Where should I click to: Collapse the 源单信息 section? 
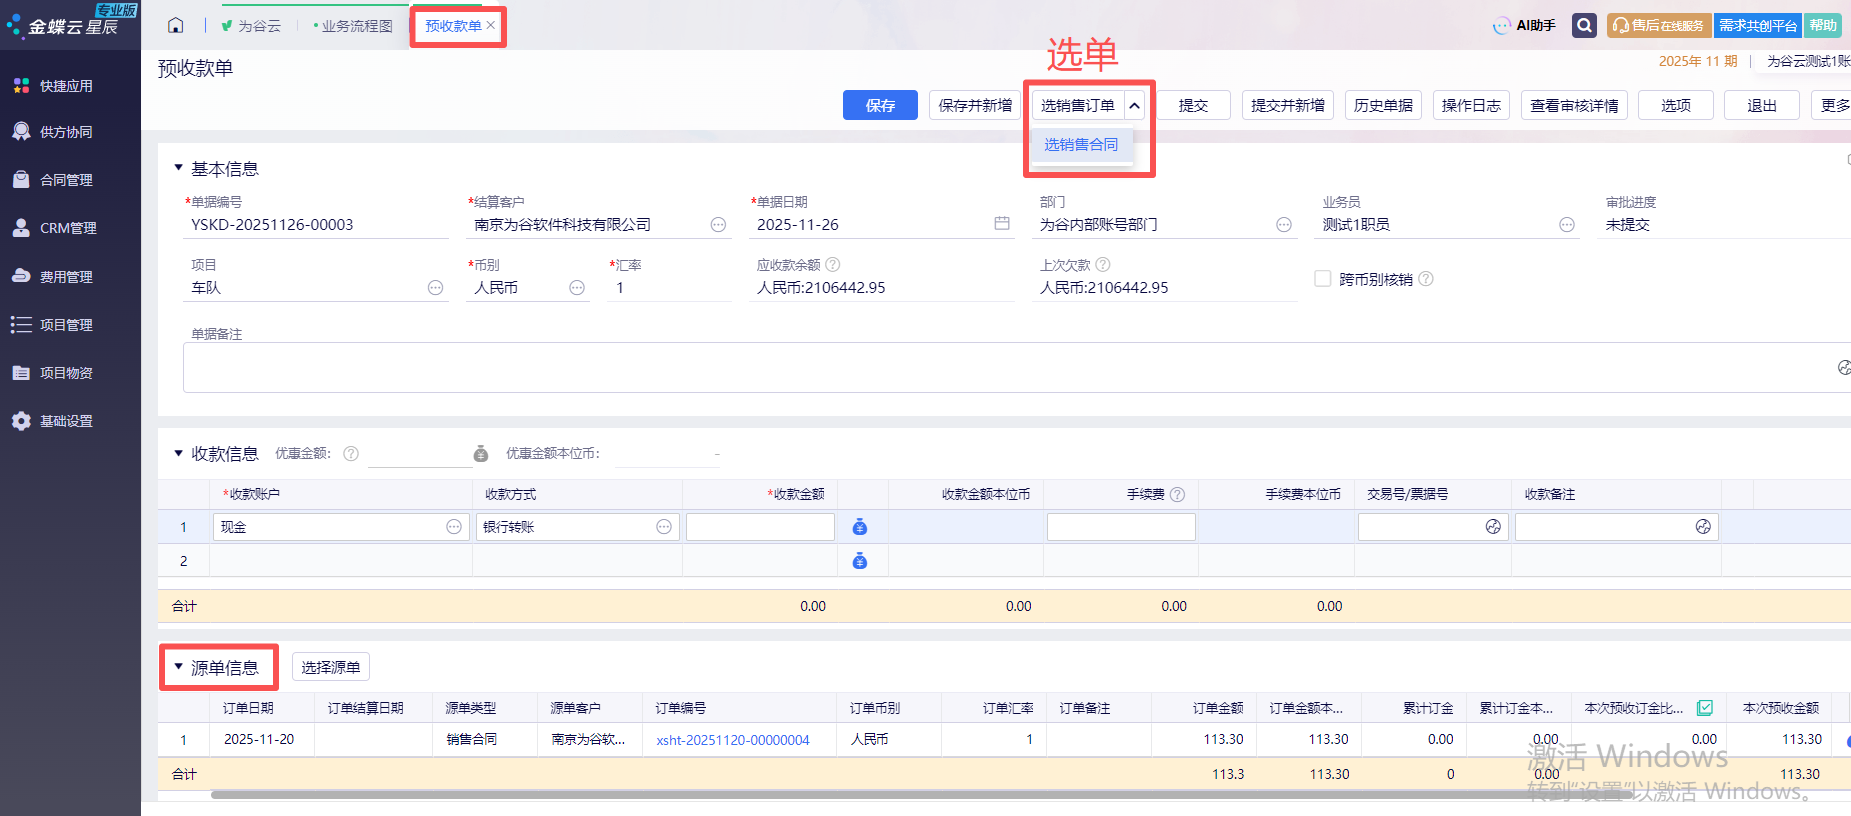click(179, 666)
